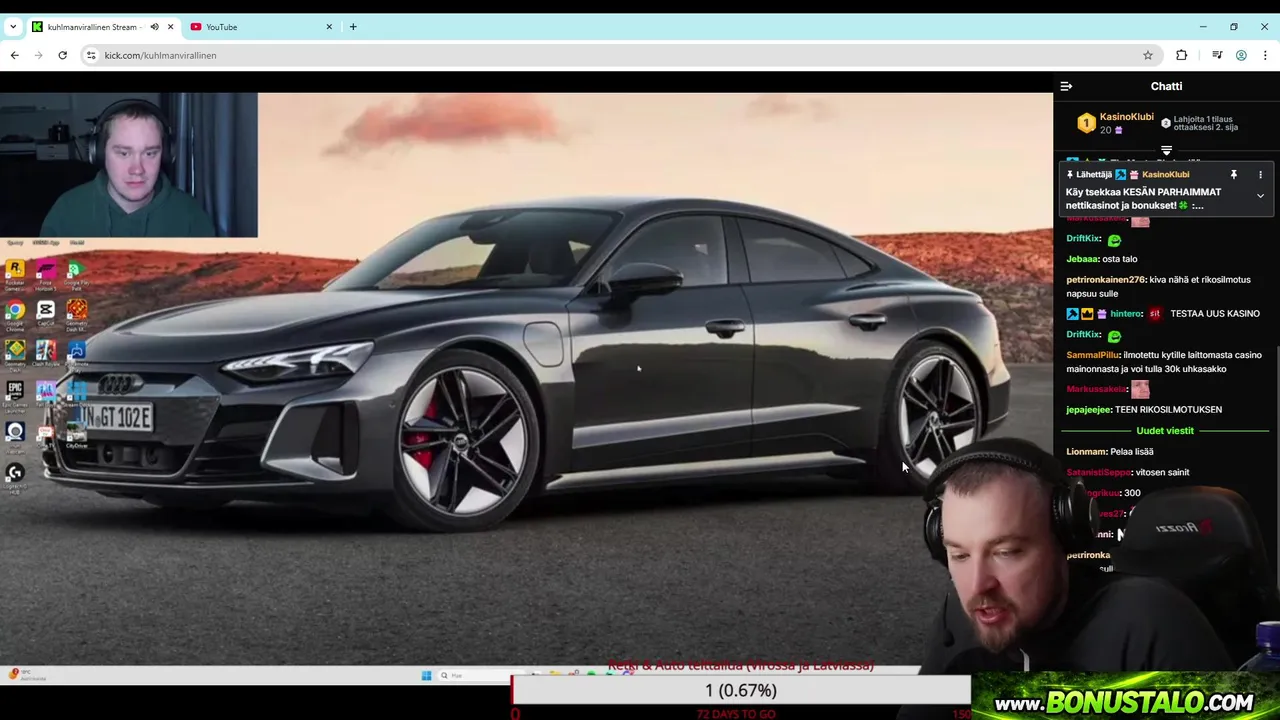Open the browser extensions menu

[x=1182, y=55]
